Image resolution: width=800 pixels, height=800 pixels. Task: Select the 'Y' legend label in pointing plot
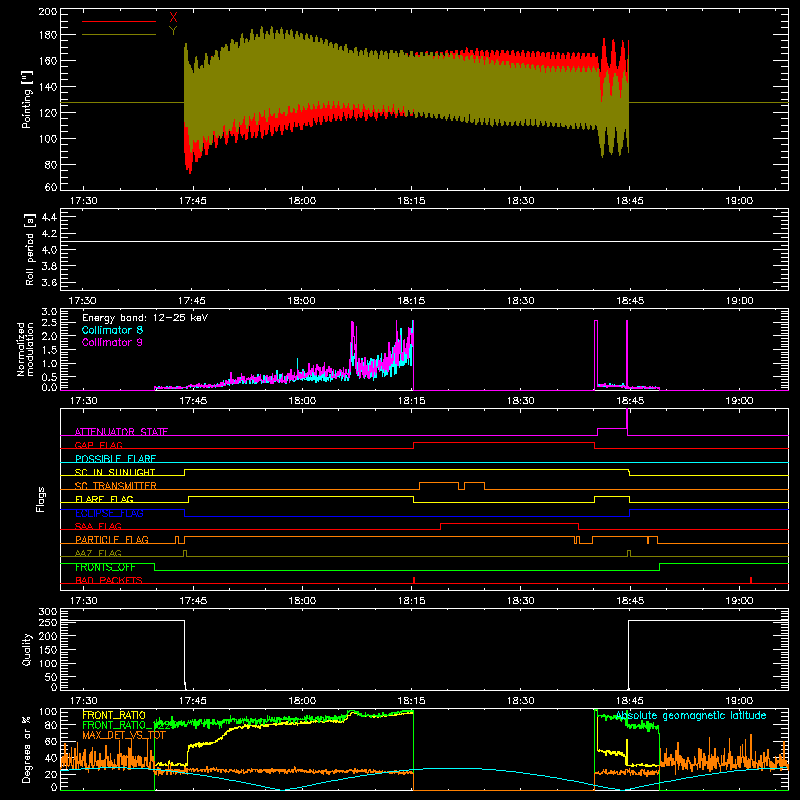coord(173,31)
